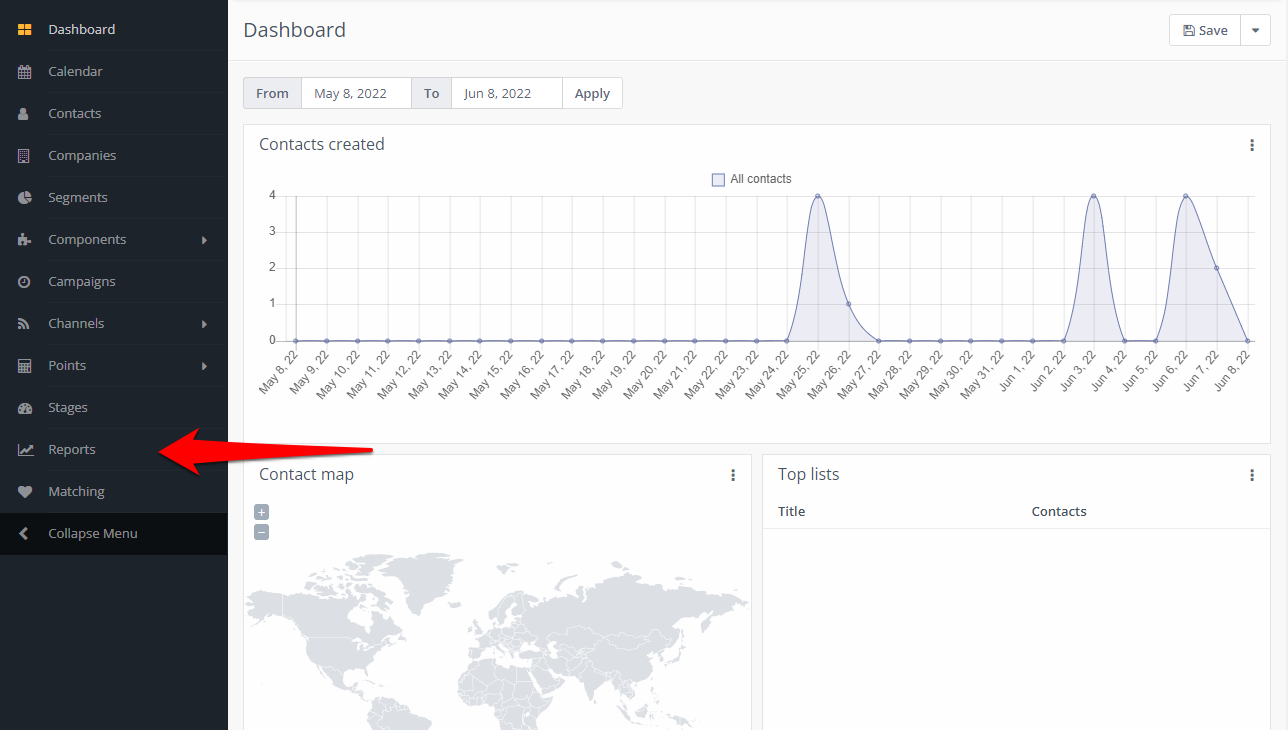Click the Segments pie chart icon

[x=25, y=198]
